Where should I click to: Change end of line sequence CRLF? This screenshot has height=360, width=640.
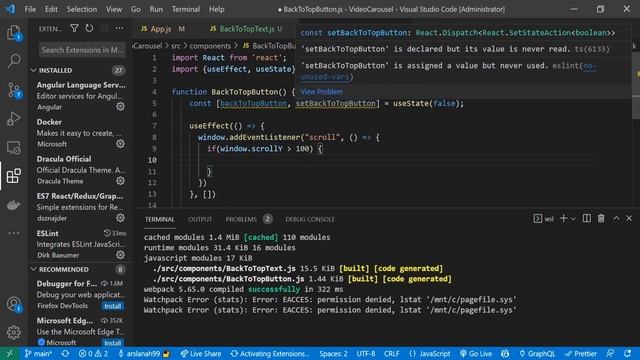391,353
